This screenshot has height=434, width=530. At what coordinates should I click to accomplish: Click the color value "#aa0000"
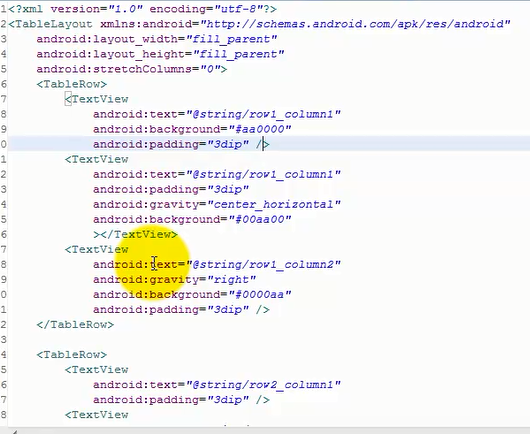coord(260,129)
